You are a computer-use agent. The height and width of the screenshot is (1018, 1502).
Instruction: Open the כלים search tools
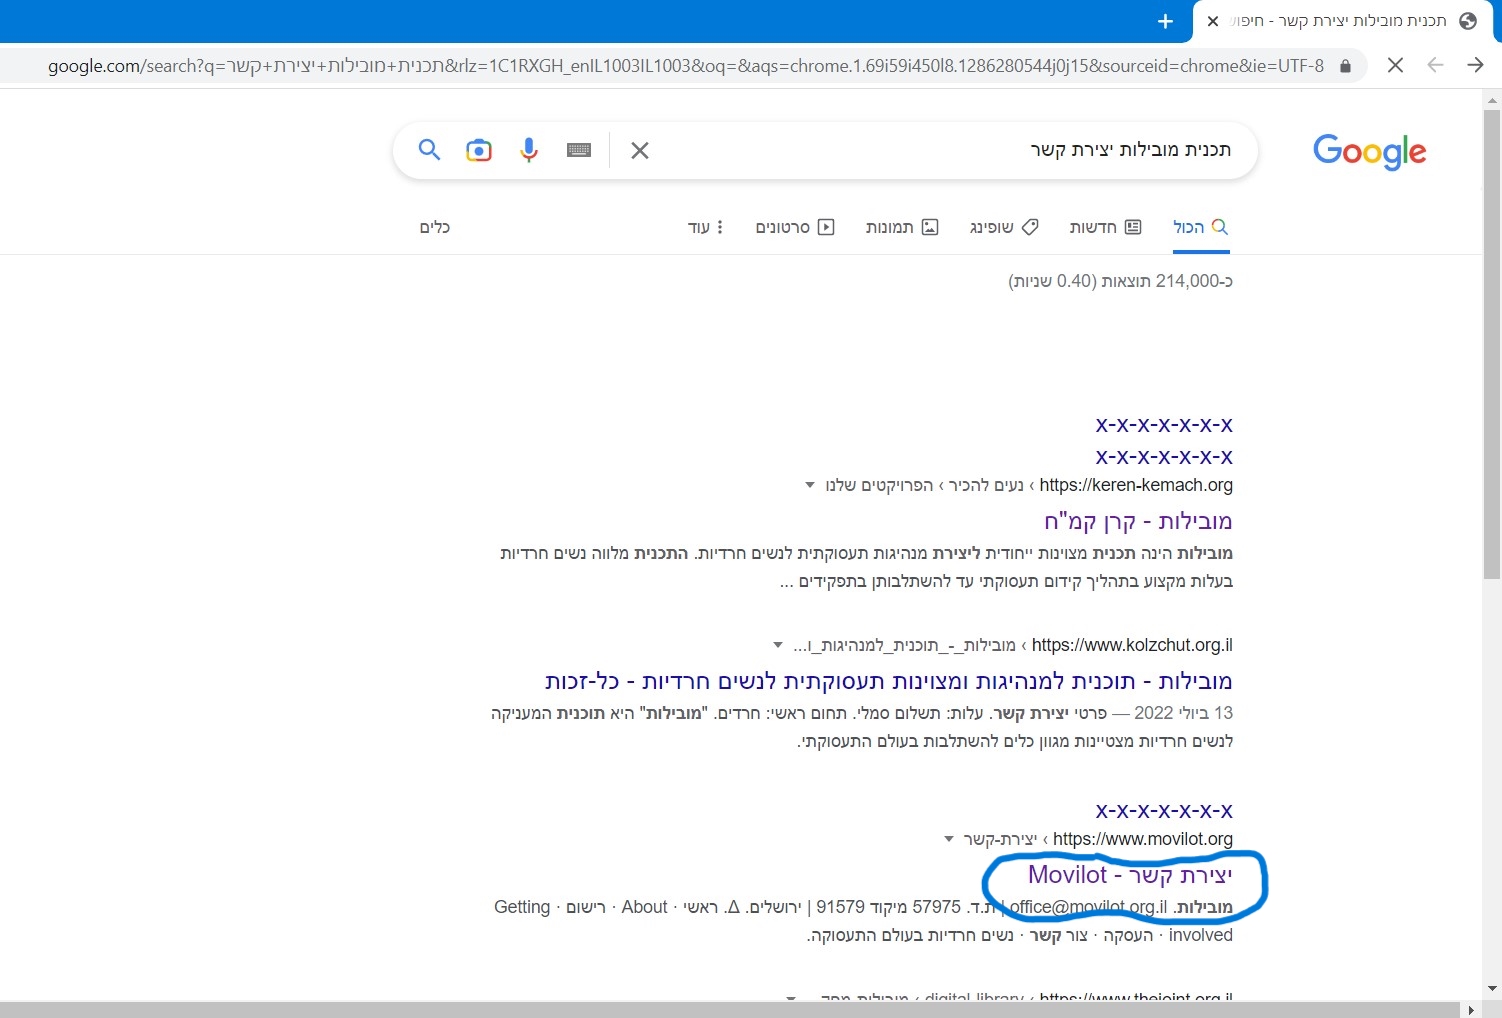click(x=435, y=228)
